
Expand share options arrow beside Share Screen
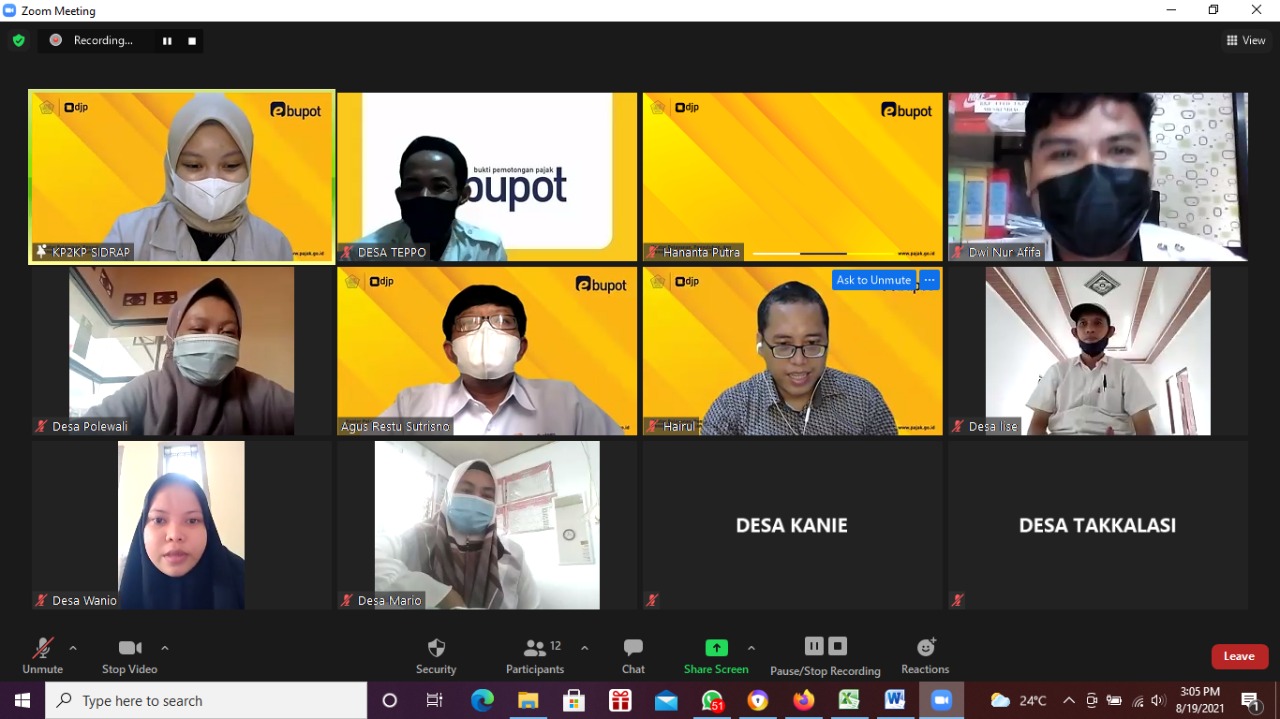[x=751, y=648]
